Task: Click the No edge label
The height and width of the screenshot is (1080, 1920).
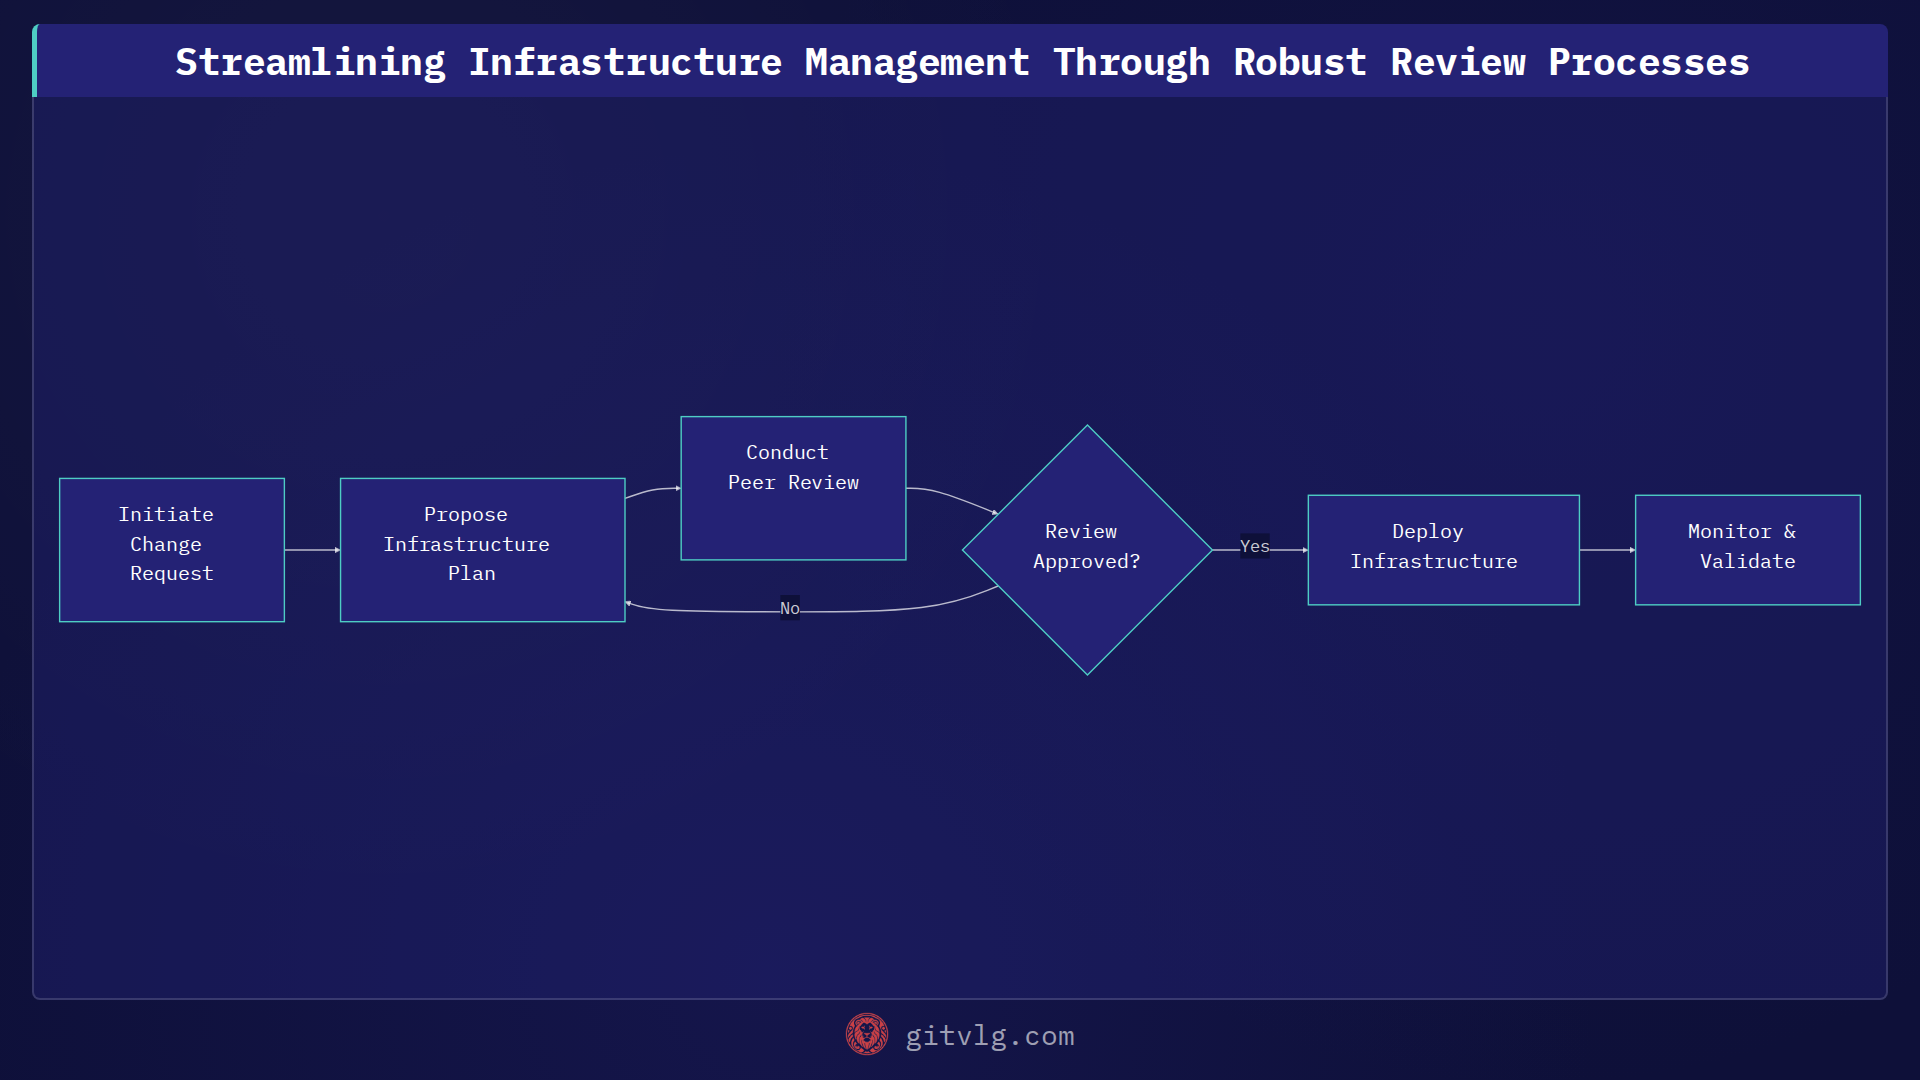Action: (789, 608)
